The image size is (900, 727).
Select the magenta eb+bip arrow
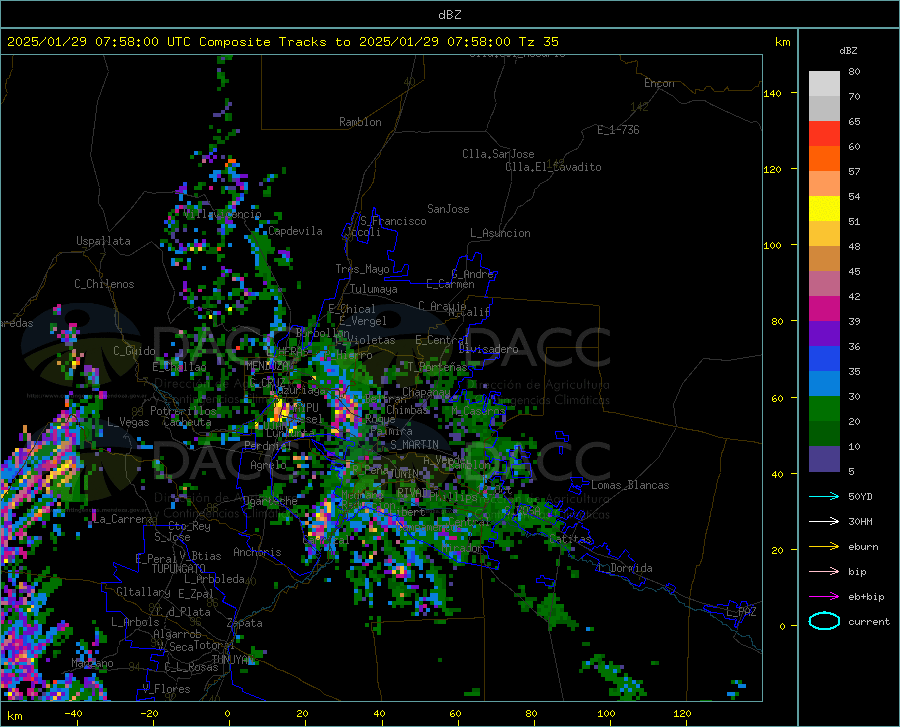(x=824, y=597)
